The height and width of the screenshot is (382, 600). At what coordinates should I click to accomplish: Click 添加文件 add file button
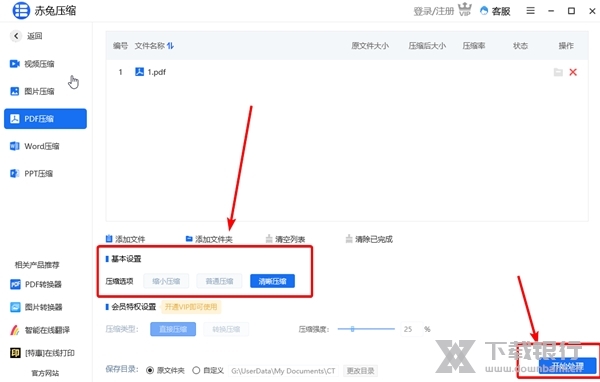(125, 239)
